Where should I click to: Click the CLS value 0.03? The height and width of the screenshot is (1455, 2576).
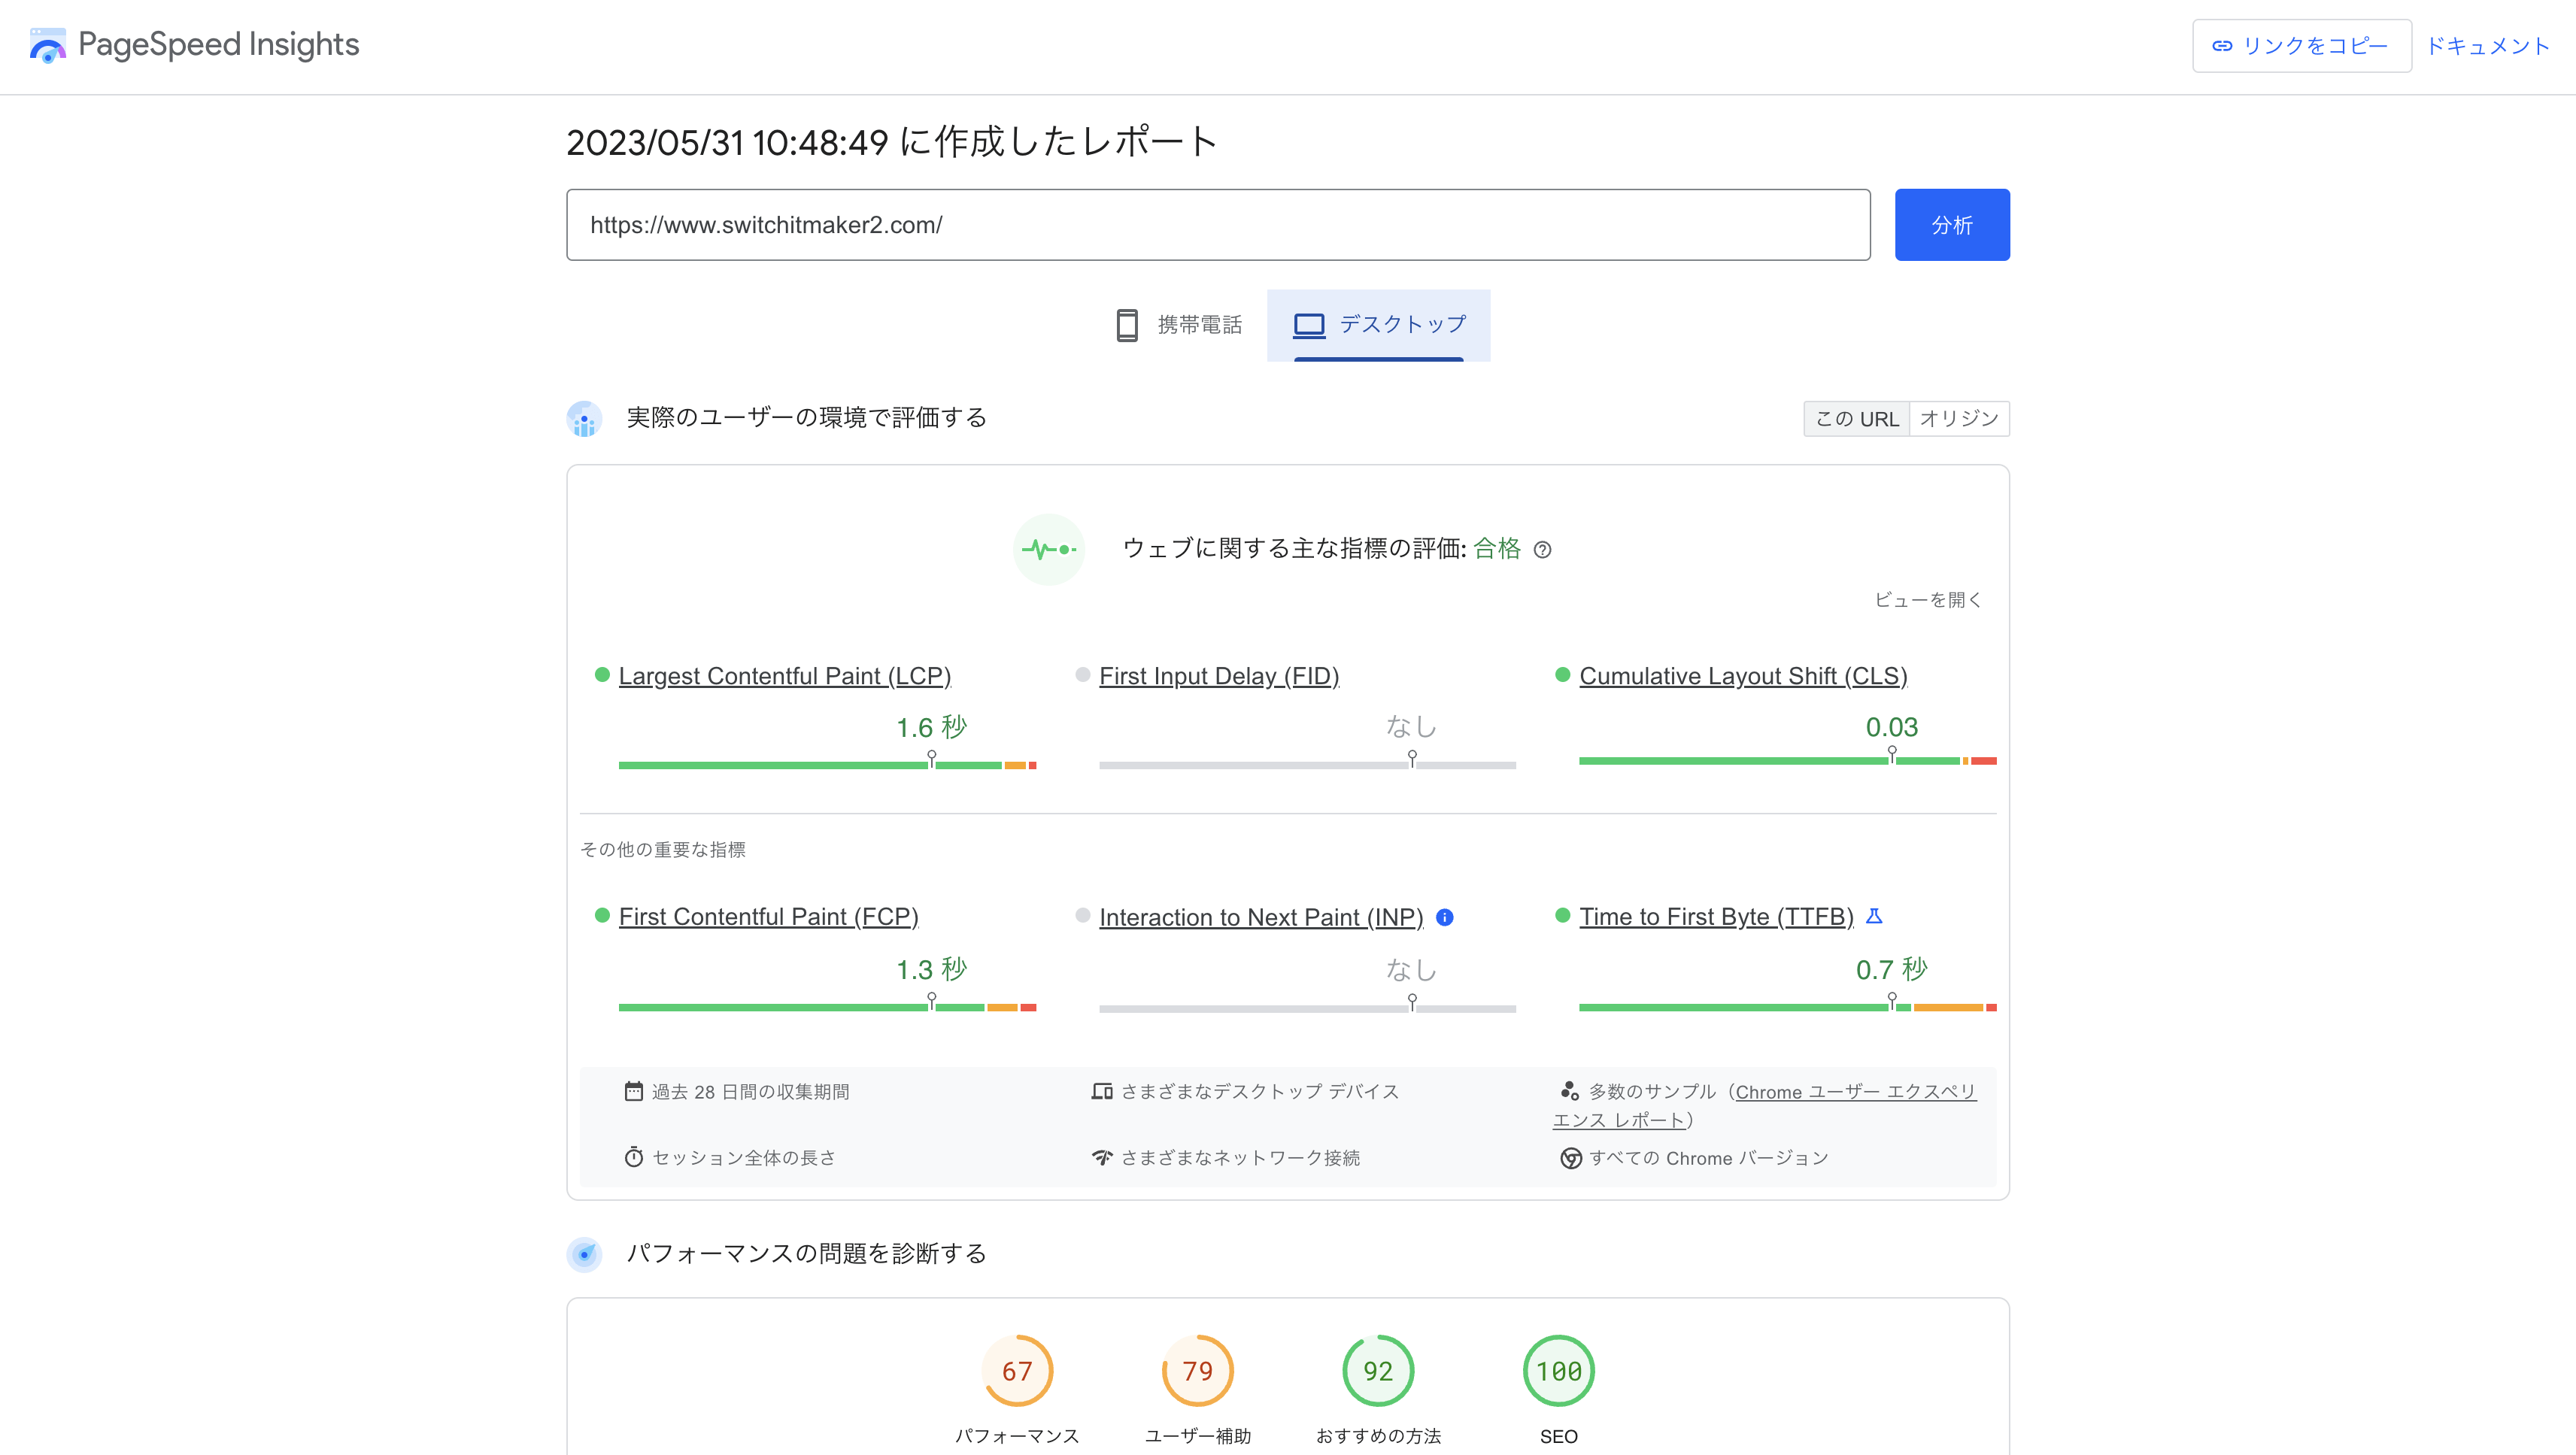[1891, 727]
